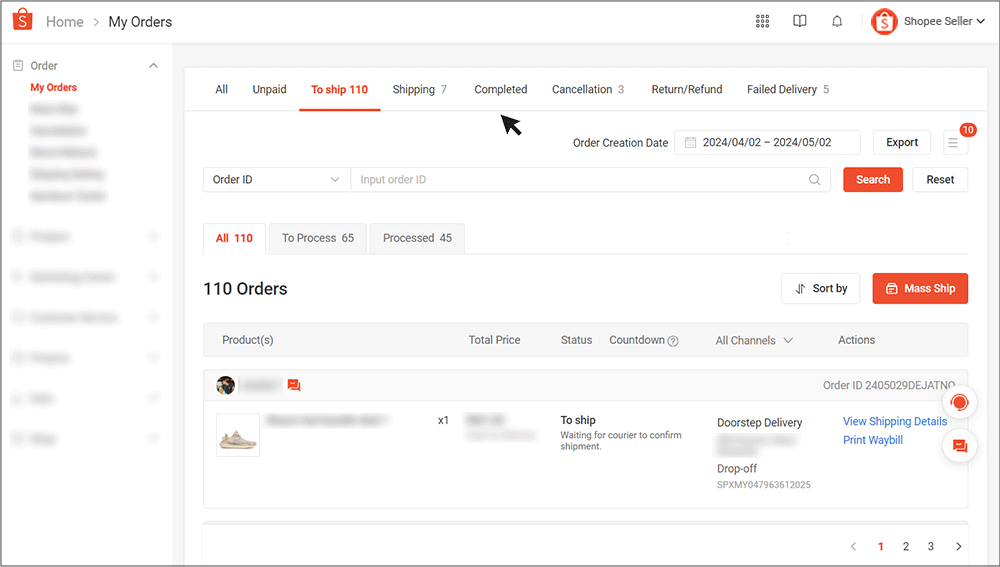Click the magnifier icon in search box
Screen dimensions: 1000x567
coord(814,180)
